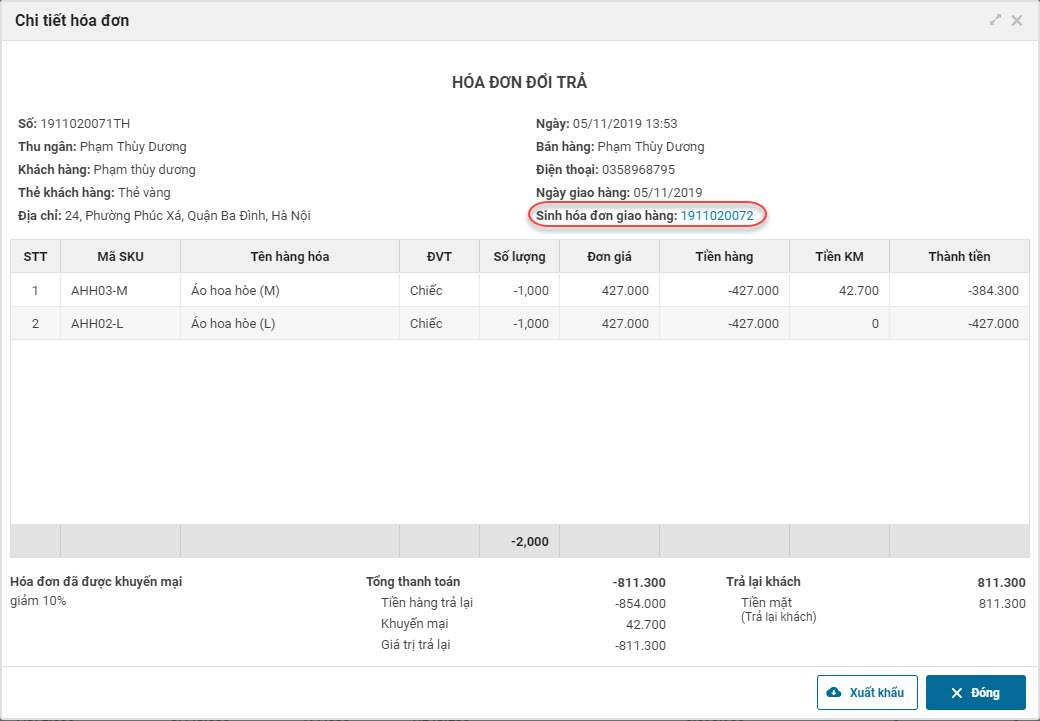Click the ĐVT column header
This screenshot has height=721, width=1040.
click(439, 257)
